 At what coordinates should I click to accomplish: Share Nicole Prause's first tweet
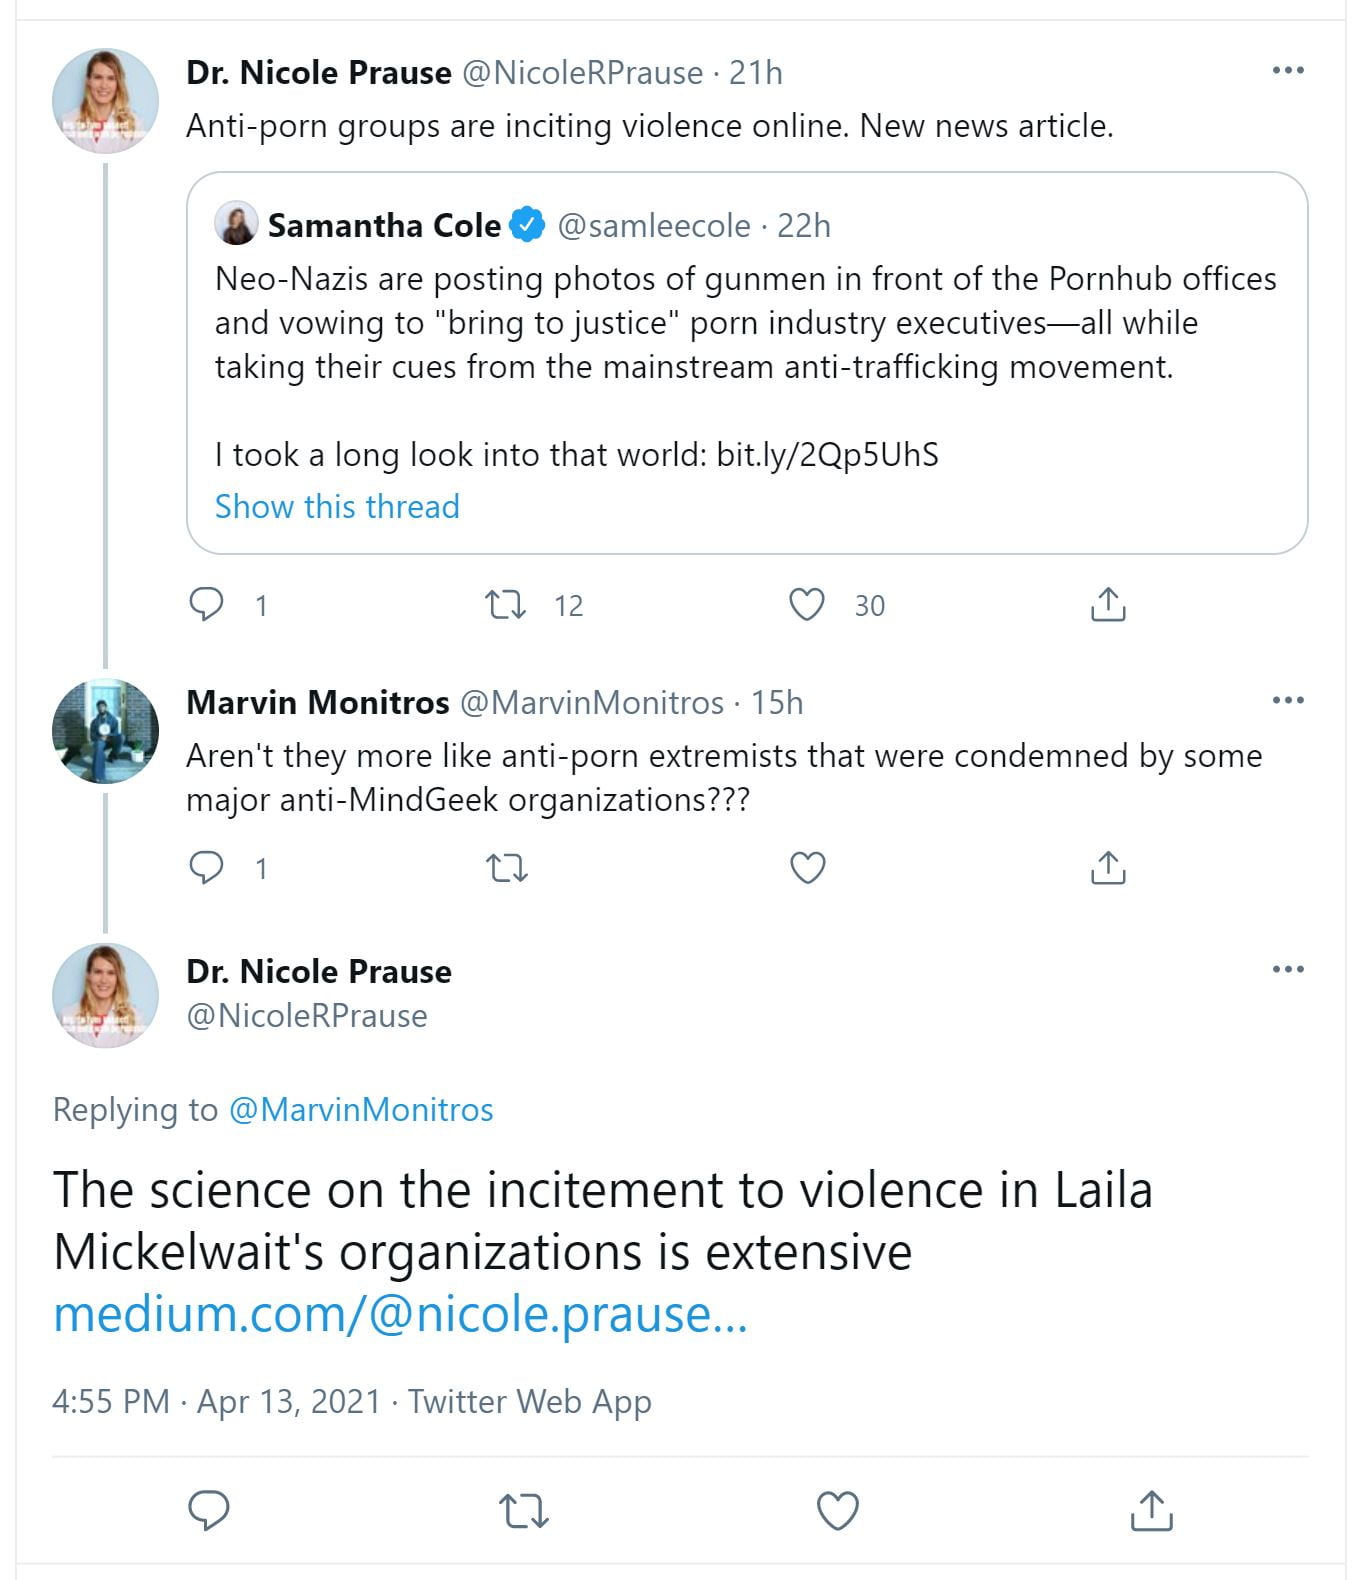pos(1108,605)
